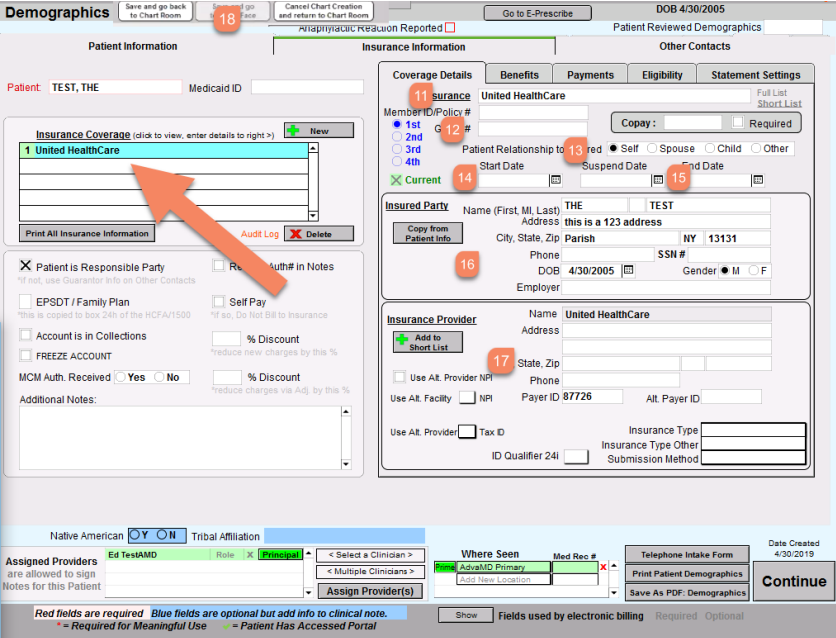Open the Select a Clinician dropdown
The width and height of the screenshot is (836, 638).
pyautogui.click(x=370, y=555)
